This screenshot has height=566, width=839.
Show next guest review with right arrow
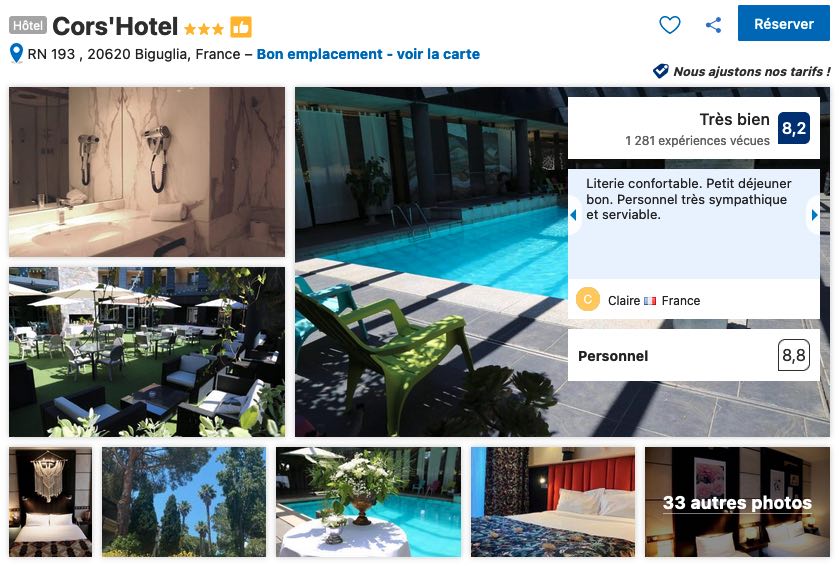point(814,215)
